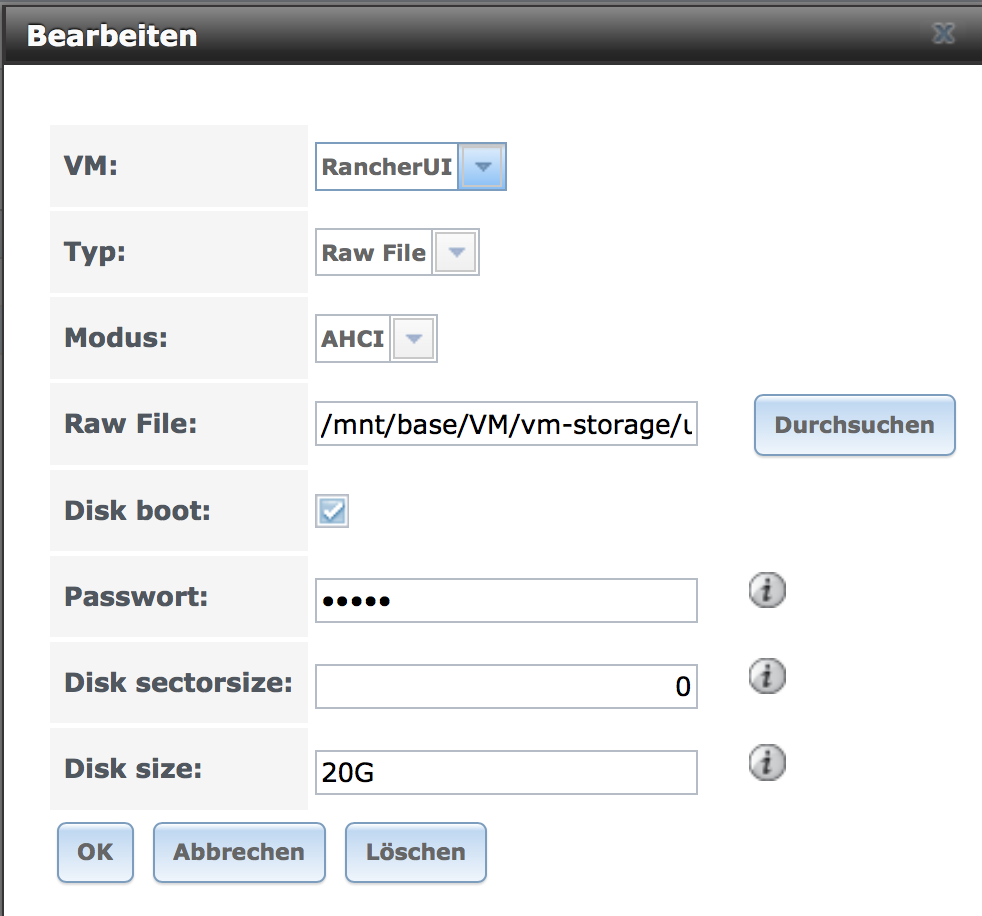Screen dimensions: 982x916
Task: Focus the Raw File path text field
Action: [x=506, y=424]
